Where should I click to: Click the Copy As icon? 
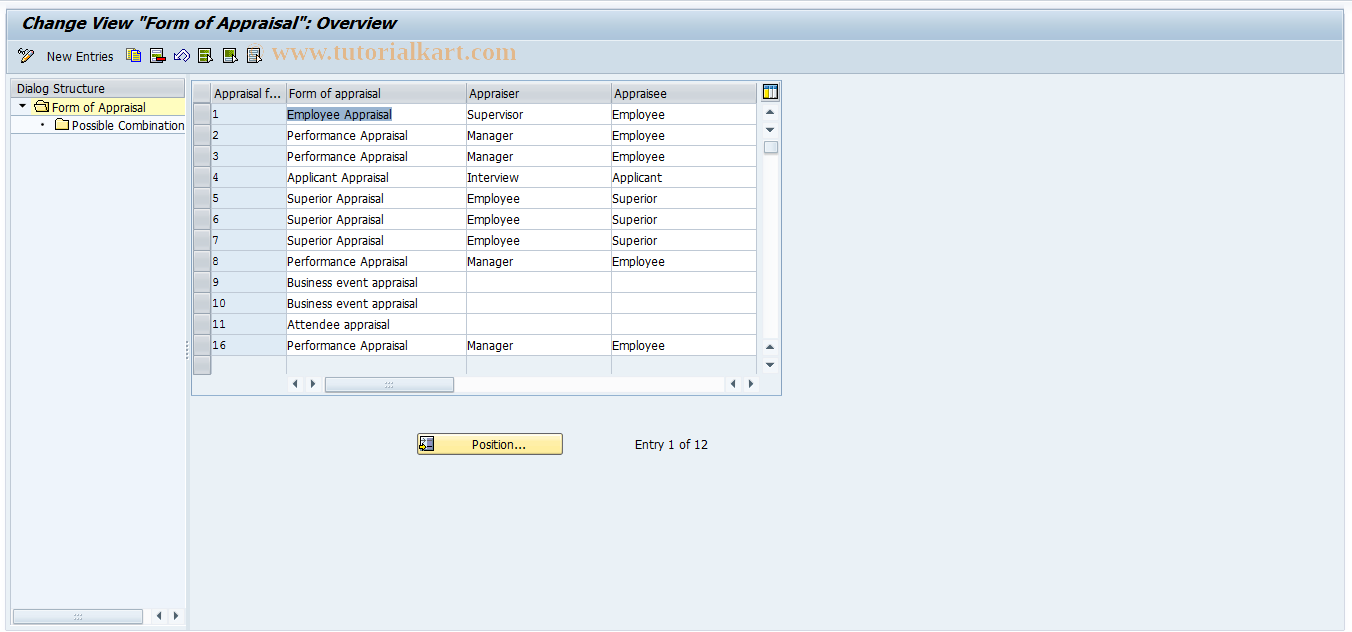coord(134,56)
